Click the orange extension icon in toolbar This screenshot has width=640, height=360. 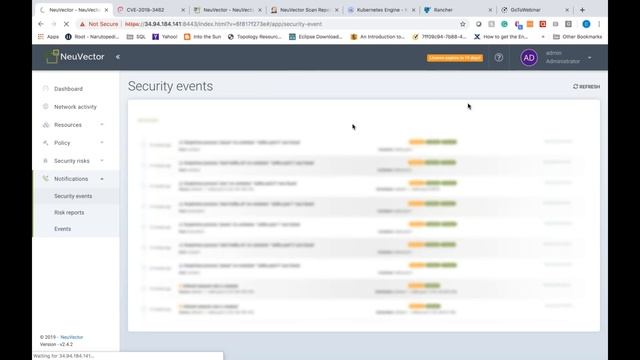(x=530, y=24)
